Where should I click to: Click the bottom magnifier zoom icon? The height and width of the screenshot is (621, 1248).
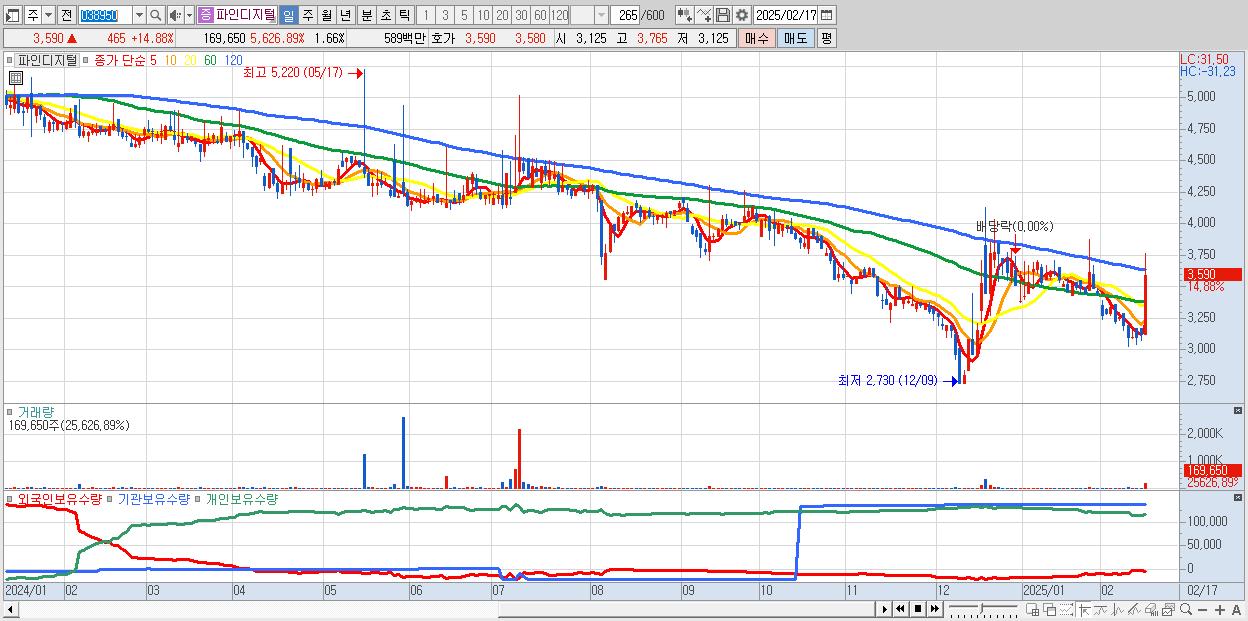pyautogui.click(x=1186, y=609)
